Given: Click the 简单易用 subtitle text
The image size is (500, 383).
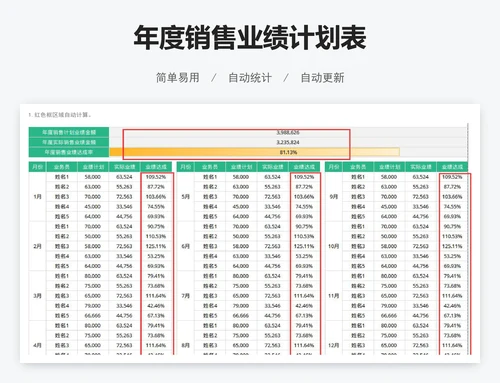Looking at the screenshot, I should [x=178, y=78].
